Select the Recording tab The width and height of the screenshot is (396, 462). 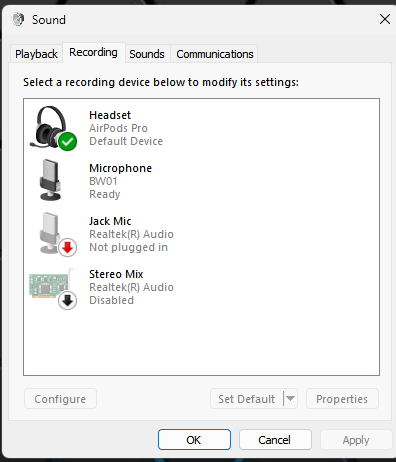point(93,52)
